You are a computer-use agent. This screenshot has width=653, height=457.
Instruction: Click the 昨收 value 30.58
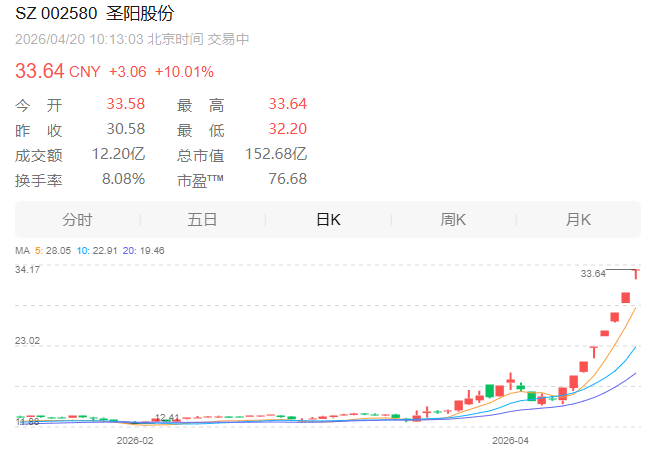(125, 129)
